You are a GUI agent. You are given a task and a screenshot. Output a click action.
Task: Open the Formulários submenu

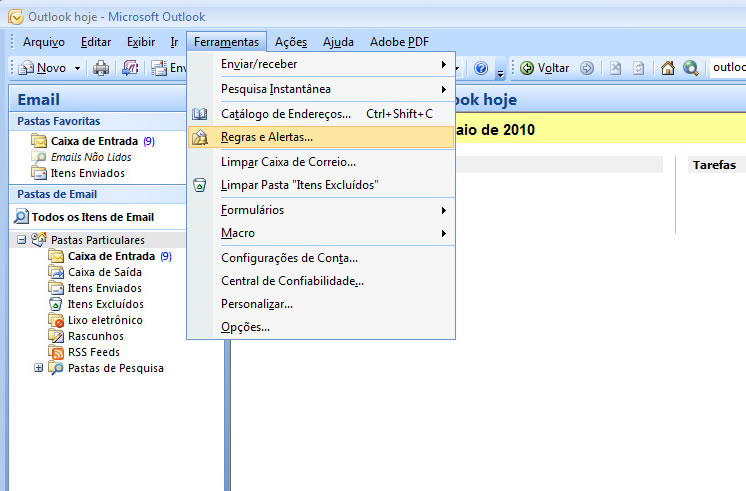[x=322, y=210]
